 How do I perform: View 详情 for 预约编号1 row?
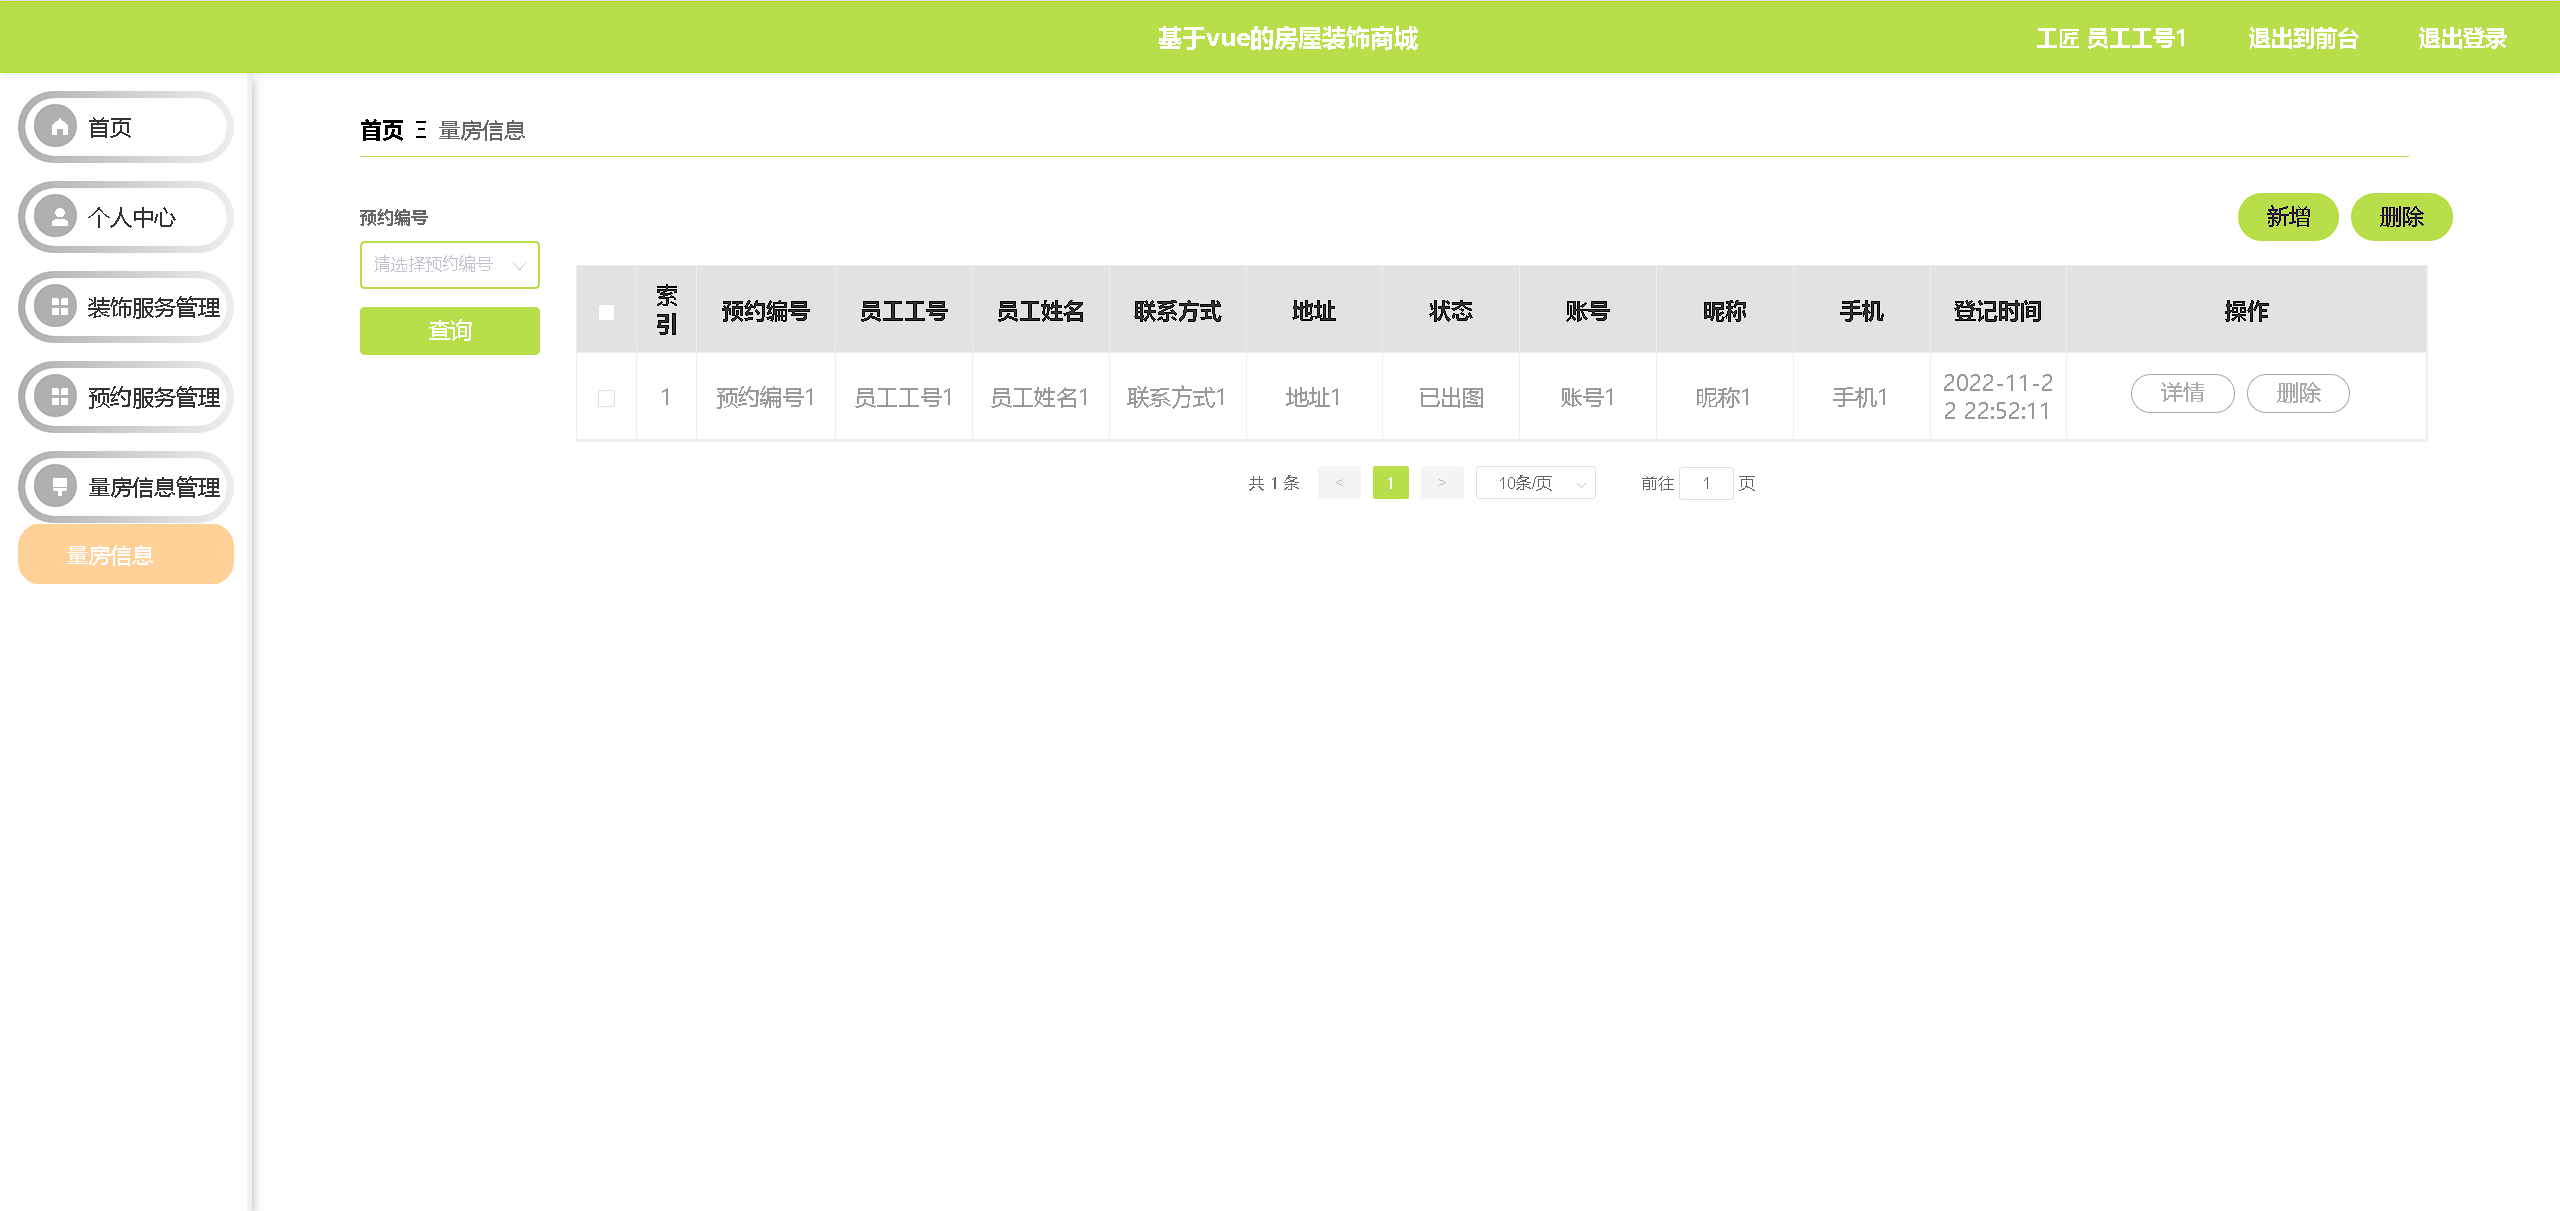(2182, 393)
